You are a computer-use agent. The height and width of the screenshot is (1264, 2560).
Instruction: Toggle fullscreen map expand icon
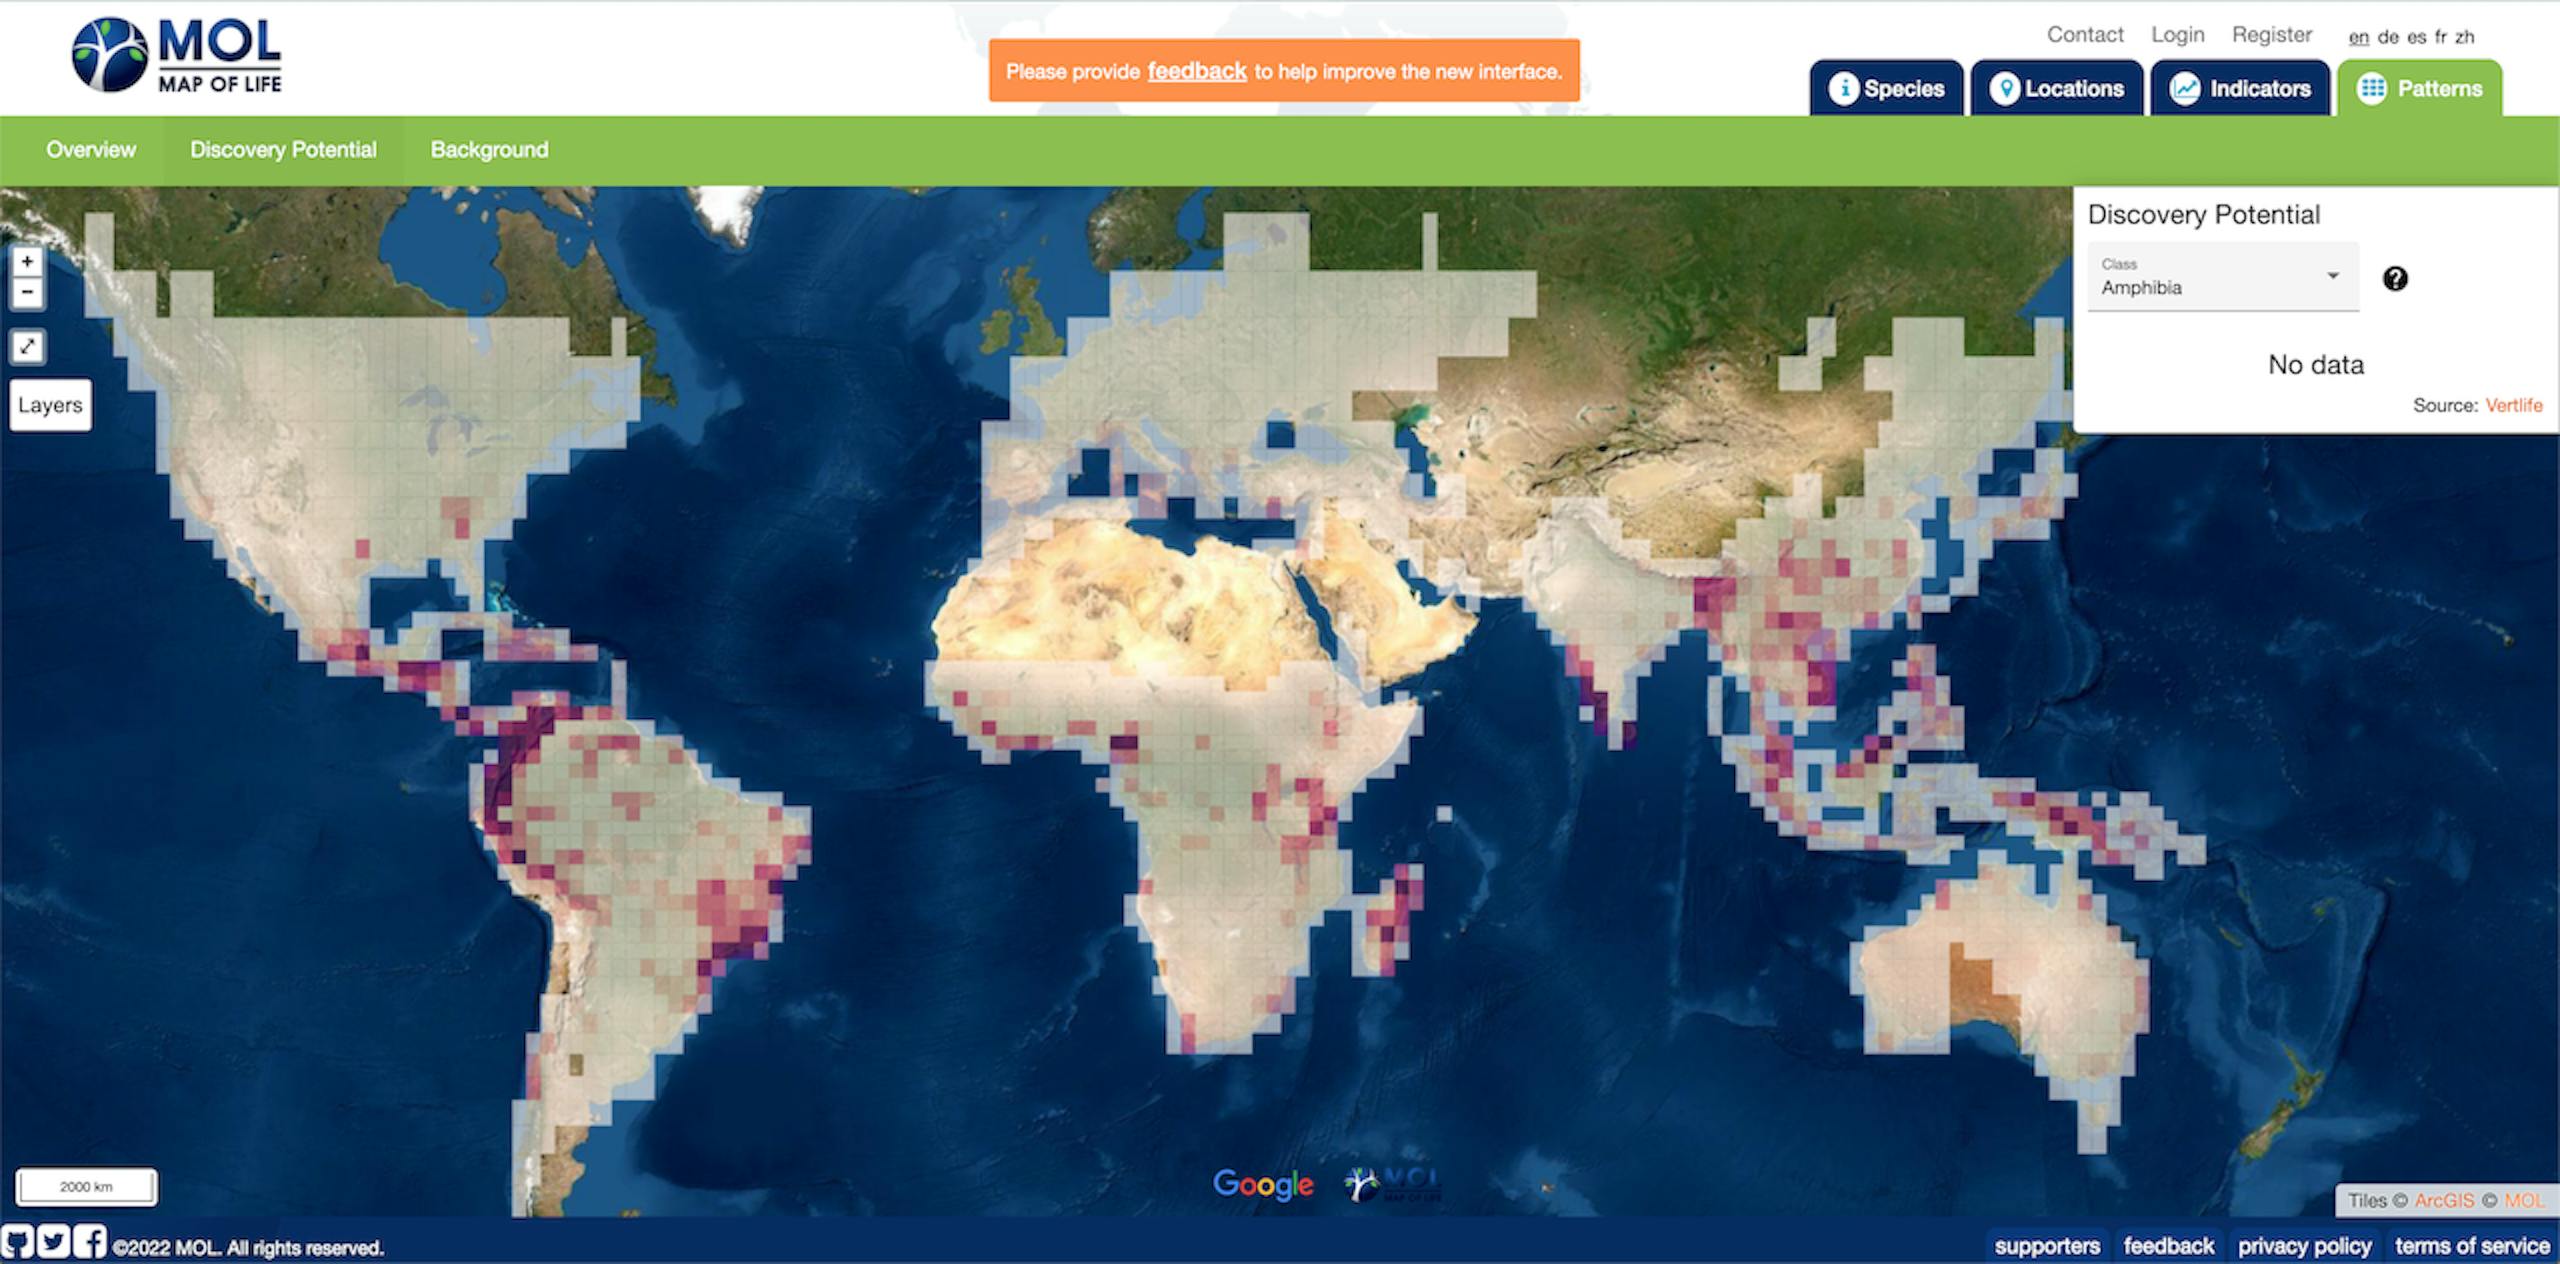[x=27, y=346]
